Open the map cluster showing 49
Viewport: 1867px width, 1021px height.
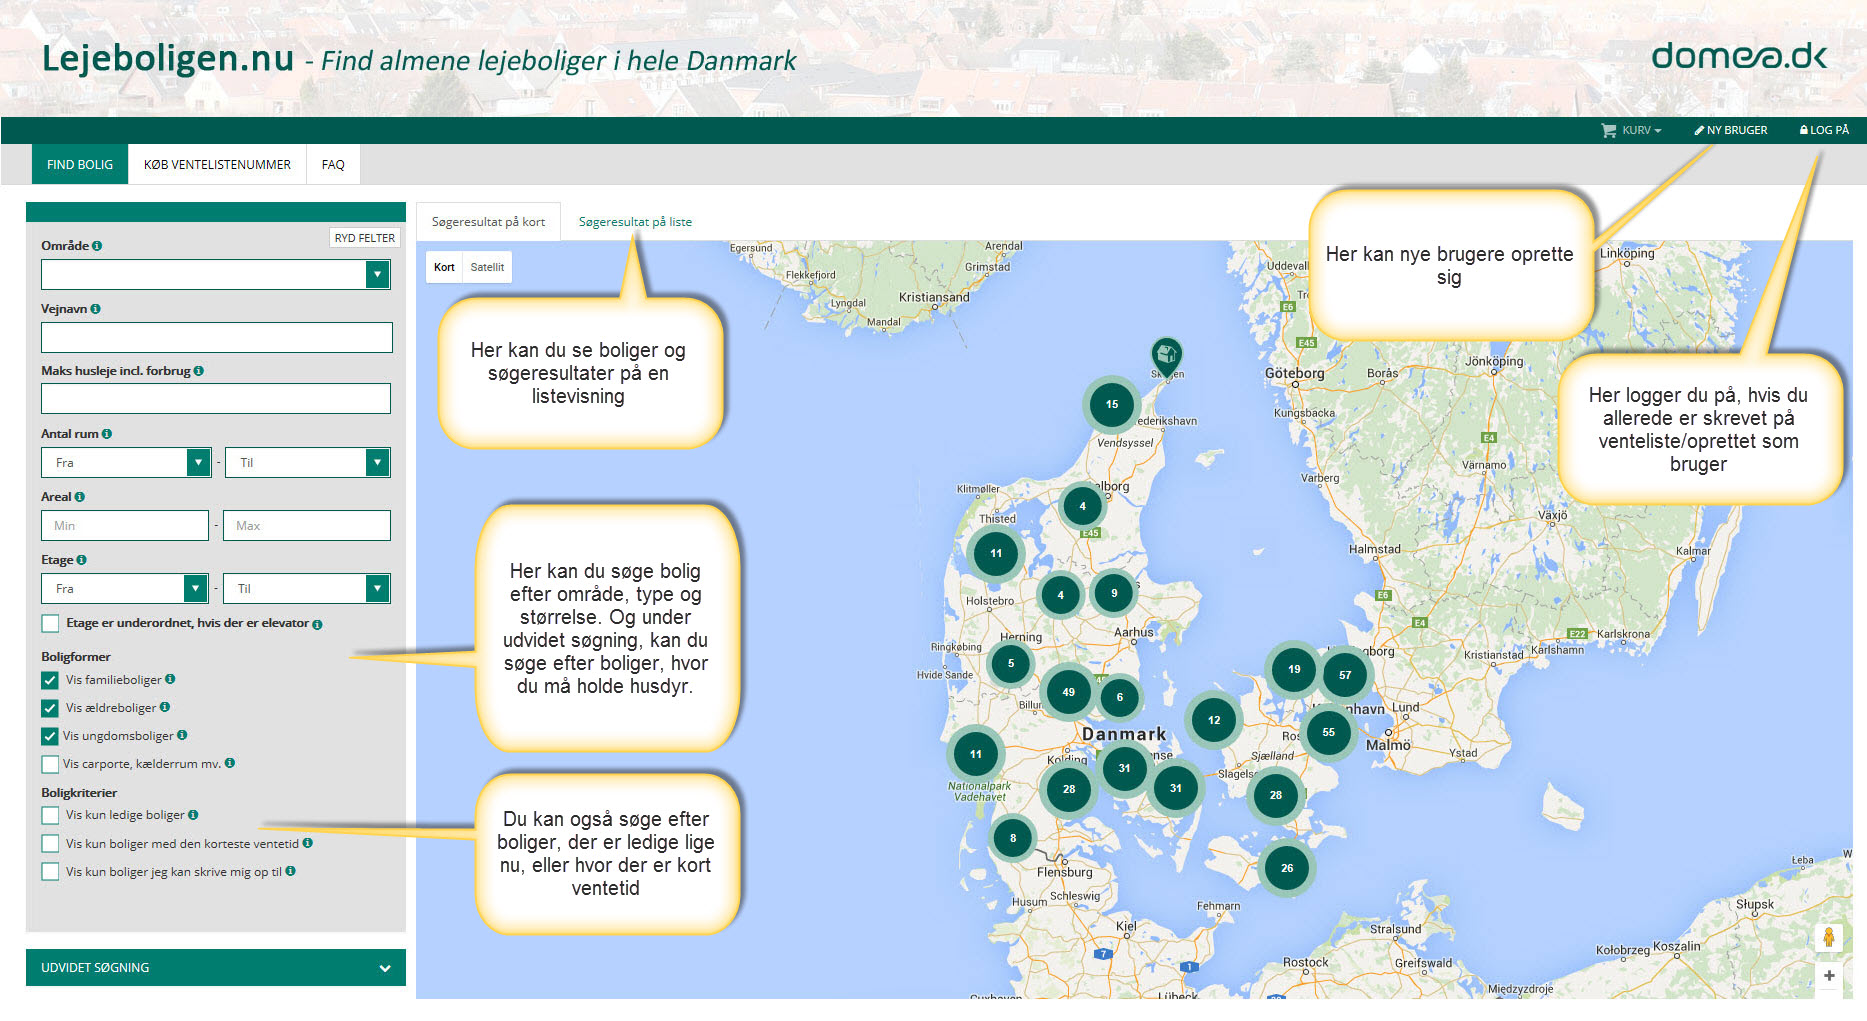(1068, 692)
